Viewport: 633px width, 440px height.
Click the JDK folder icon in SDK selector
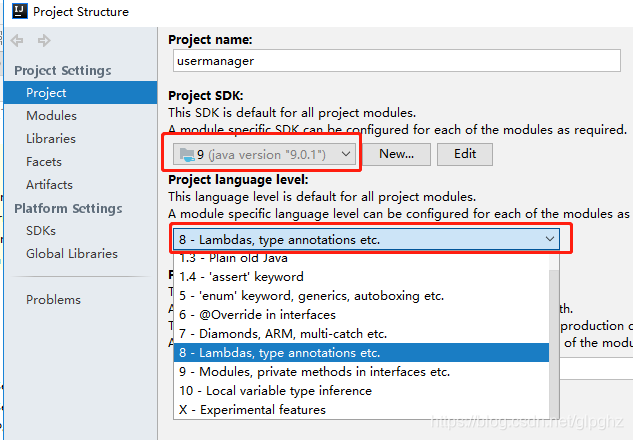[187, 155]
